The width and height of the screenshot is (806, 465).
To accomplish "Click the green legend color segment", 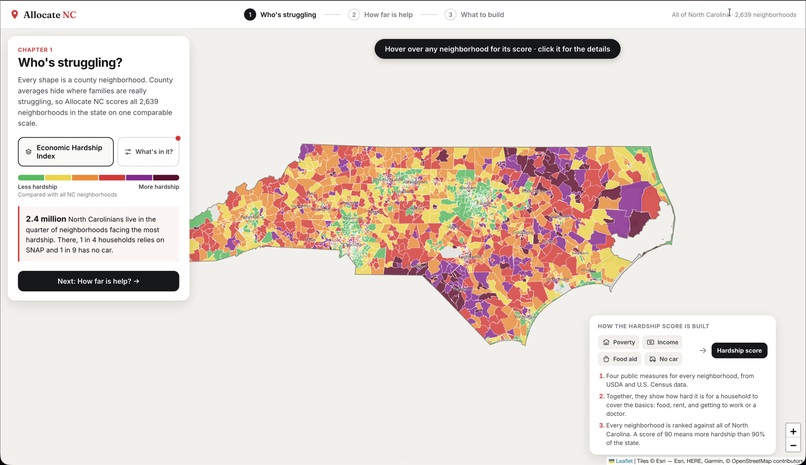I will (31, 177).
